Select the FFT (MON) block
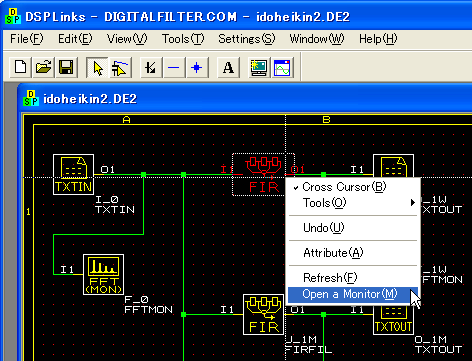The width and height of the screenshot is (472, 361). coord(103,274)
